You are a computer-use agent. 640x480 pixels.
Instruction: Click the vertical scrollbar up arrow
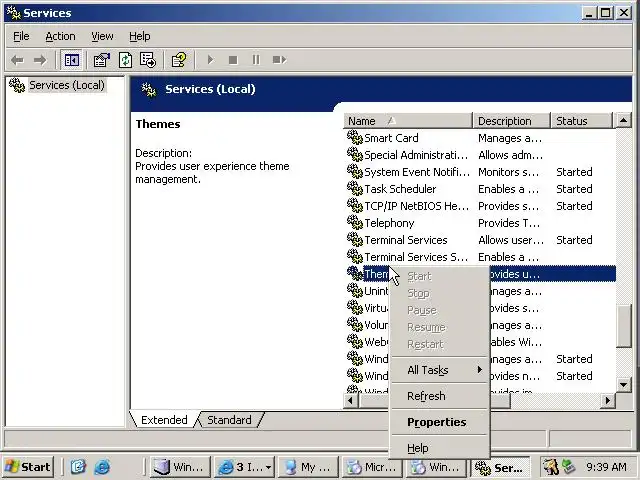pos(623,120)
